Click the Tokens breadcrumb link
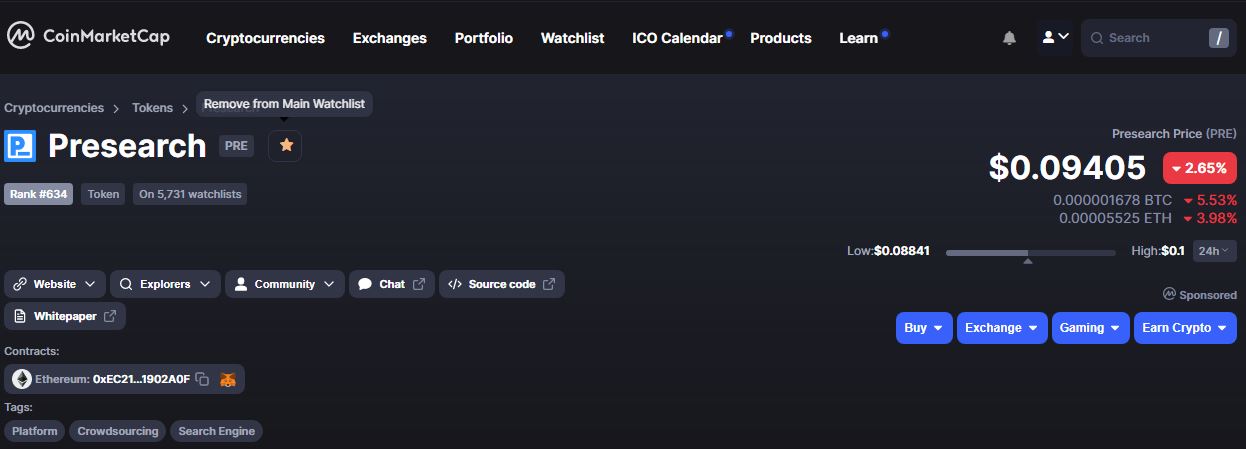Viewport: 1246px width, 449px height. 152,108
